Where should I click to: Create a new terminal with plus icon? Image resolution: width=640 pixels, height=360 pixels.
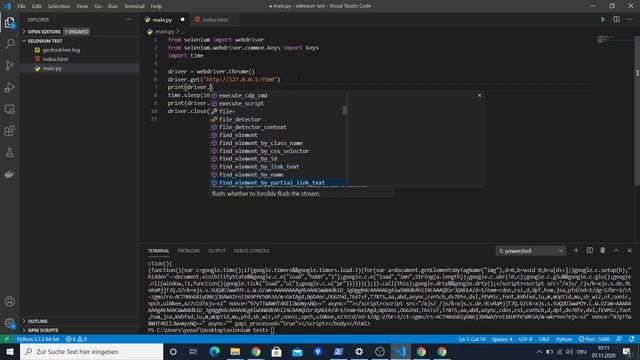576,250
